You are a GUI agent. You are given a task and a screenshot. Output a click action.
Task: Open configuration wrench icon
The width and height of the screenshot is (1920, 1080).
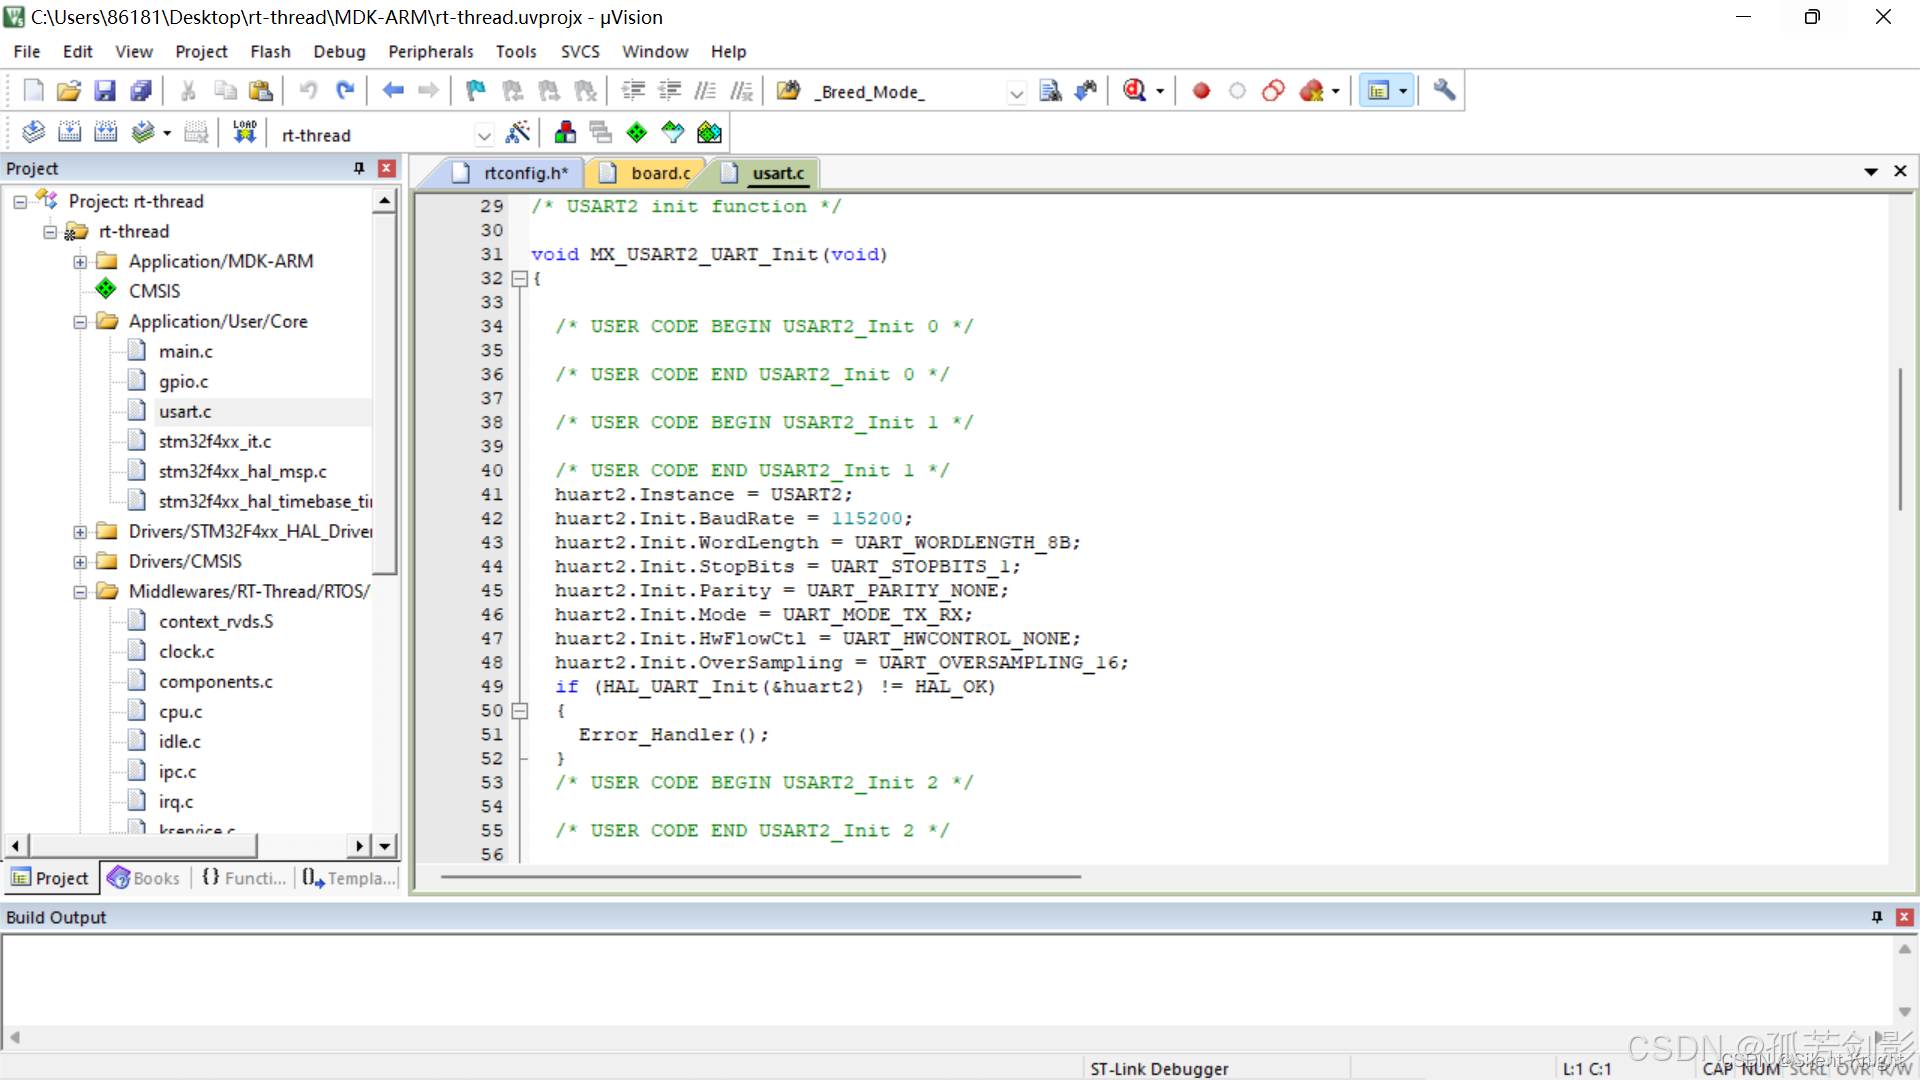[1444, 91]
